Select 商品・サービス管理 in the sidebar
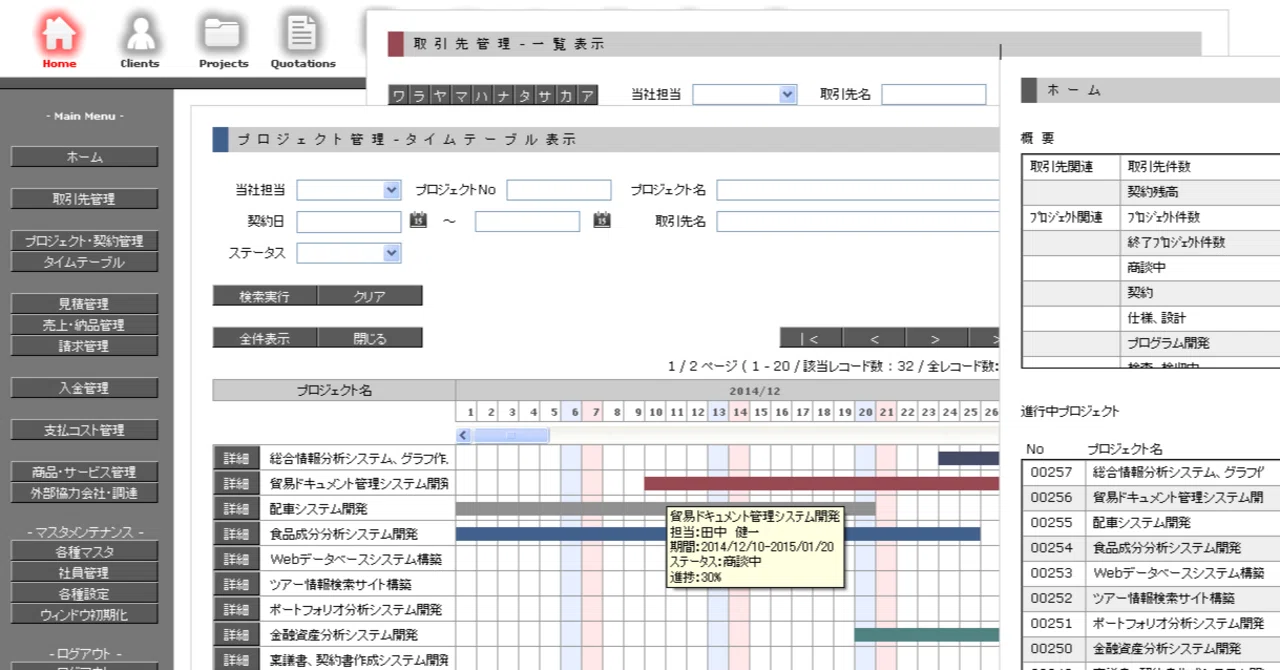The width and height of the screenshot is (1280, 670). coord(85,472)
